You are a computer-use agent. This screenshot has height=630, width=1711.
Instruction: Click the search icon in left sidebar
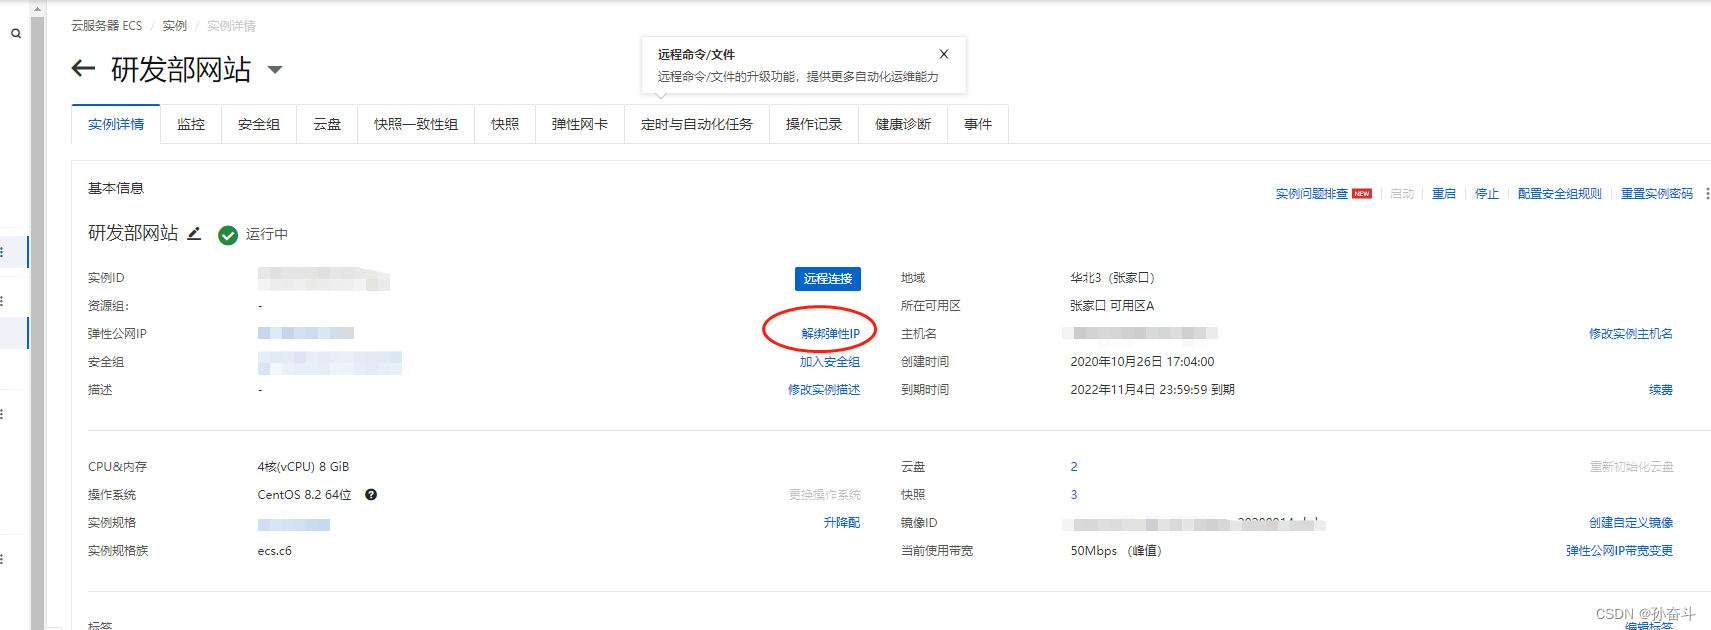point(16,33)
